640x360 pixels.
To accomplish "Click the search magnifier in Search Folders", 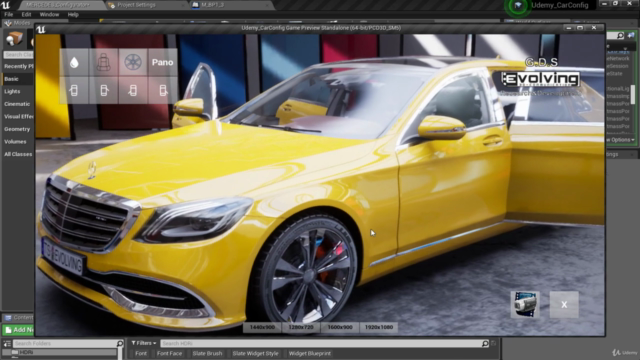I will (120, 344).
